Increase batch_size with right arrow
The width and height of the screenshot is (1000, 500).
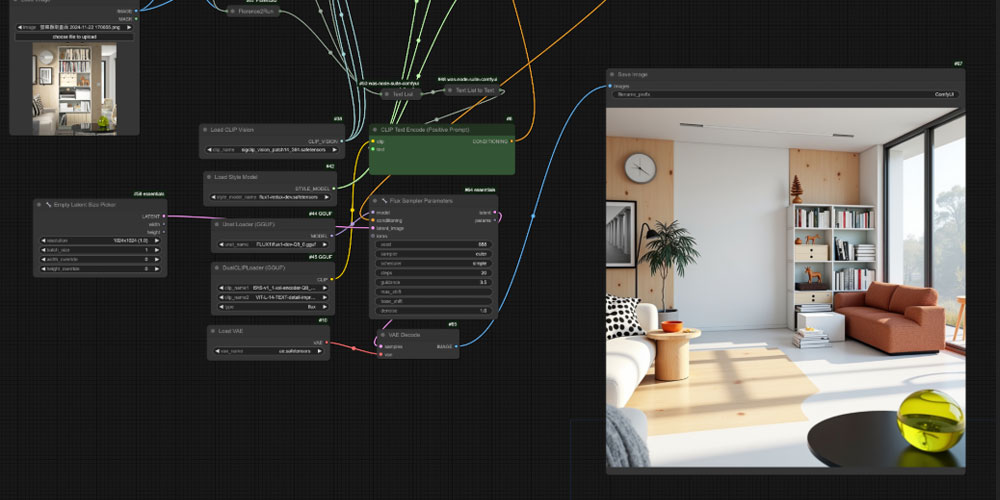(157, 250)
